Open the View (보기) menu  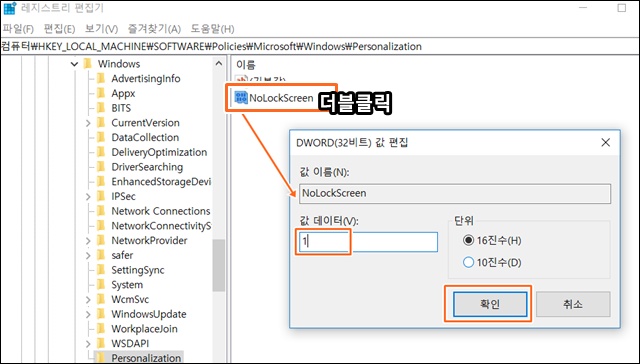101,29
